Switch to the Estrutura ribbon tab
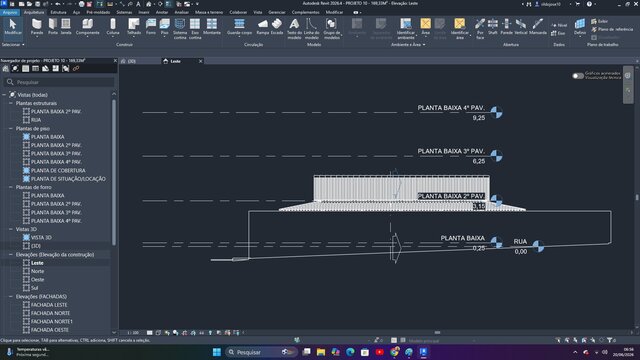This screenshot has height=360, width=640. [58, 12]
